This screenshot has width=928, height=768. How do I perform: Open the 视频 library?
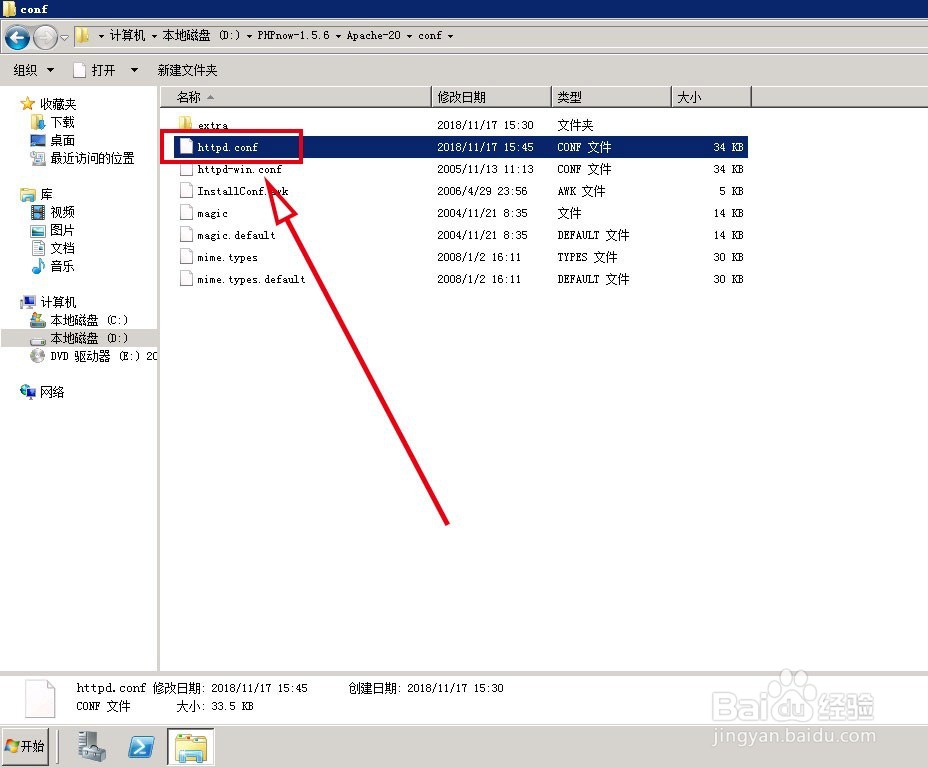tap(60, 212)
